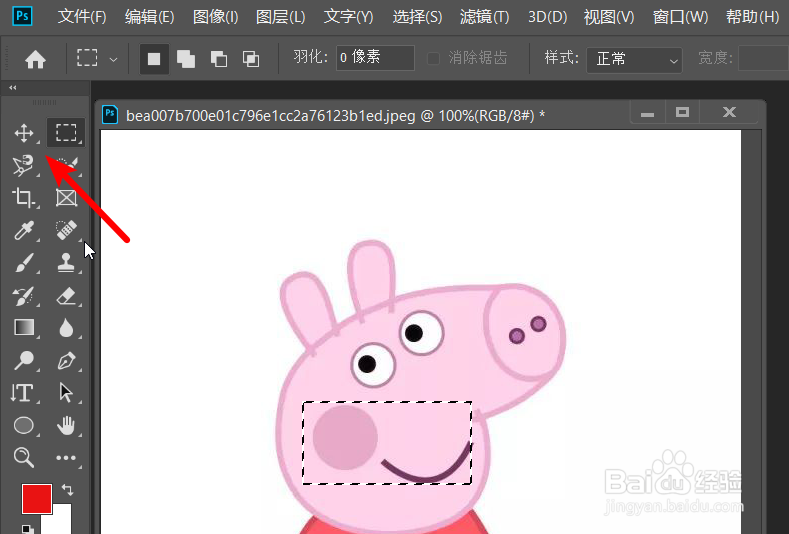
Task: Select the Lasso tool
Action: pos(24,165)
